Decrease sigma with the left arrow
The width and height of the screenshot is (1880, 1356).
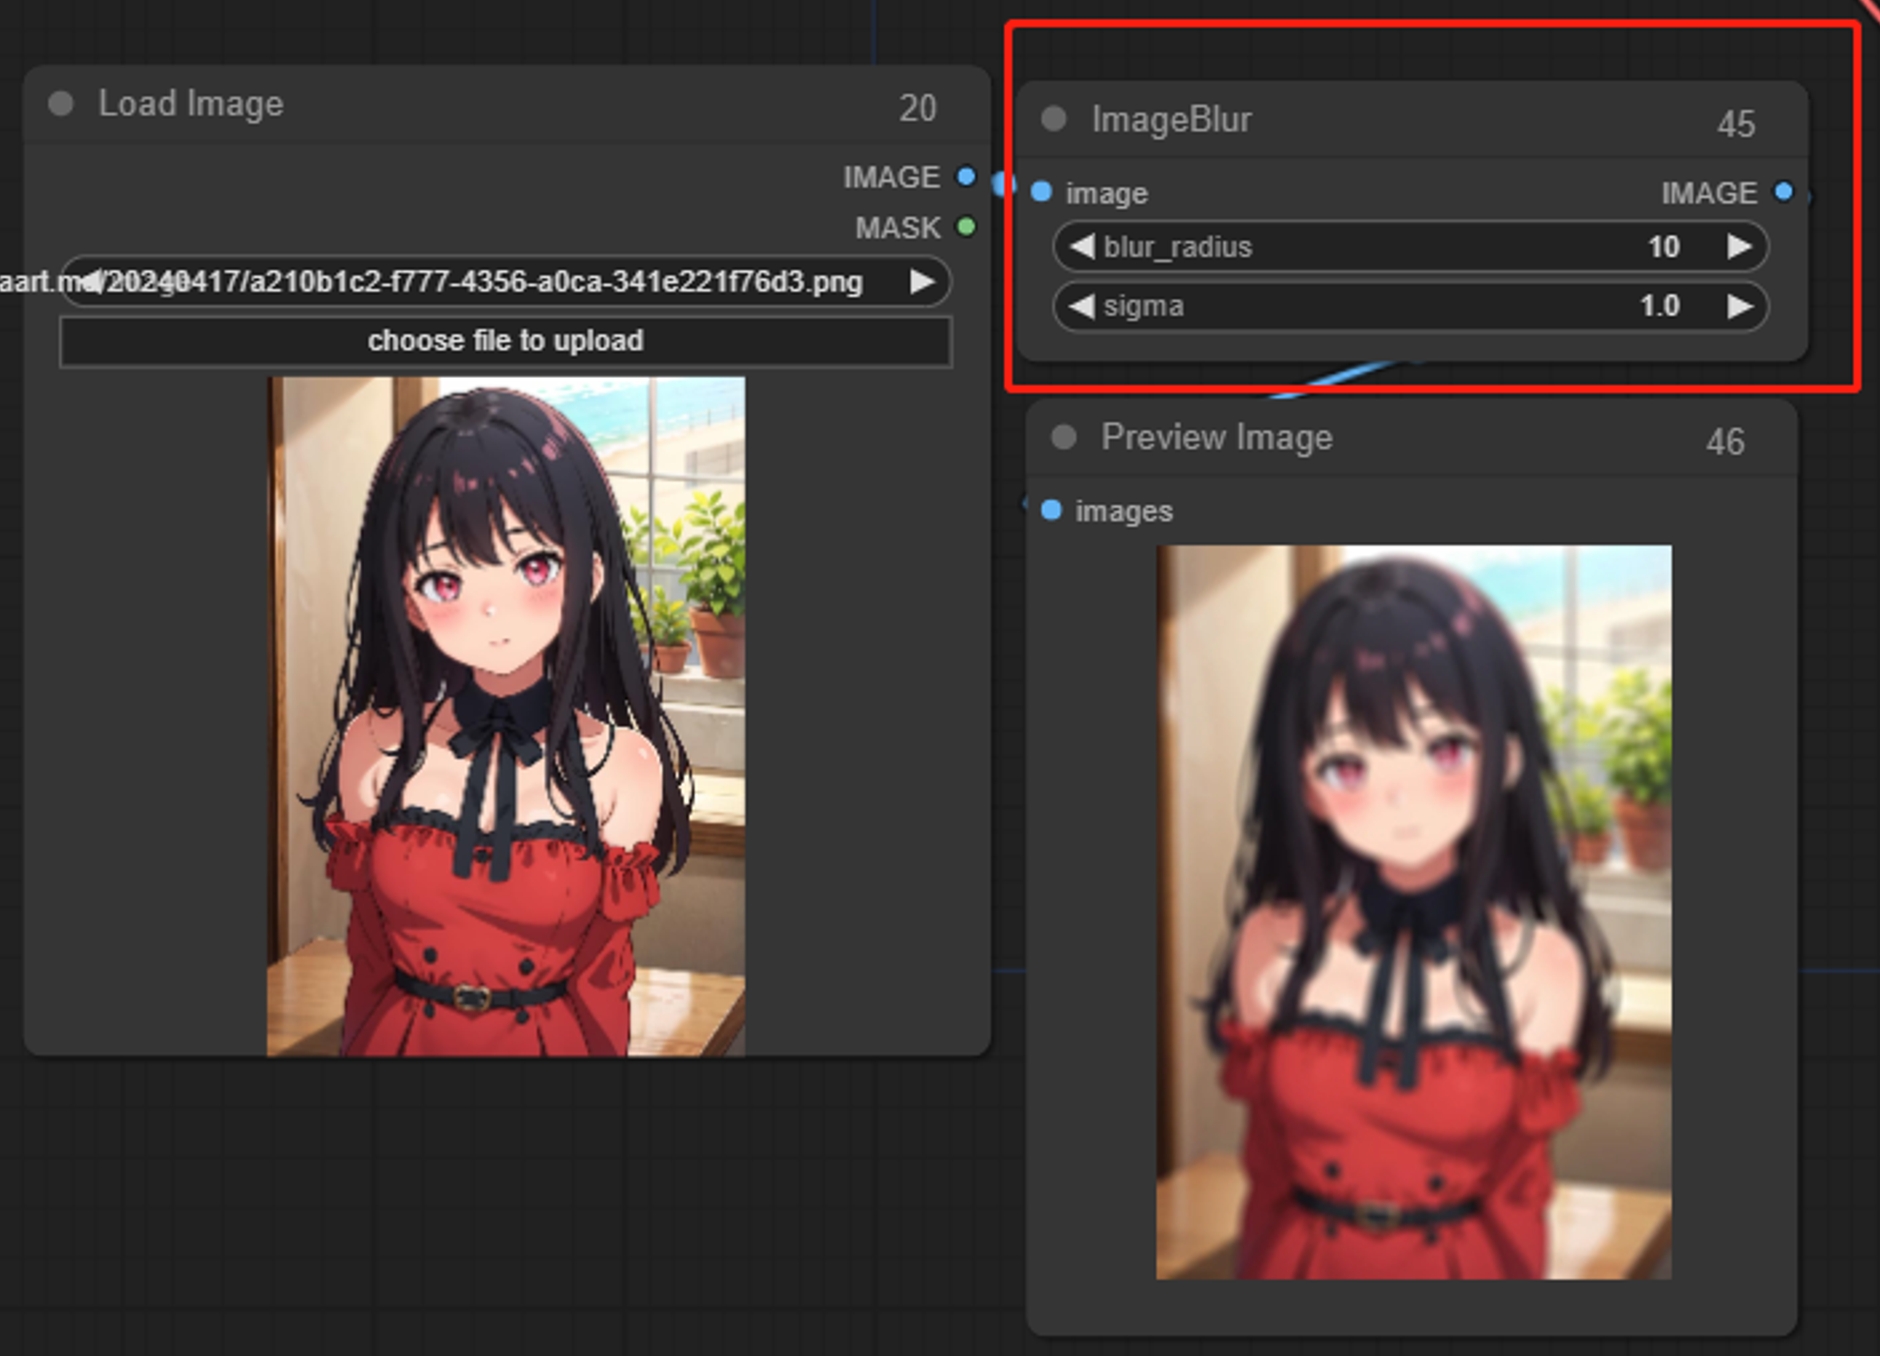1083,307
